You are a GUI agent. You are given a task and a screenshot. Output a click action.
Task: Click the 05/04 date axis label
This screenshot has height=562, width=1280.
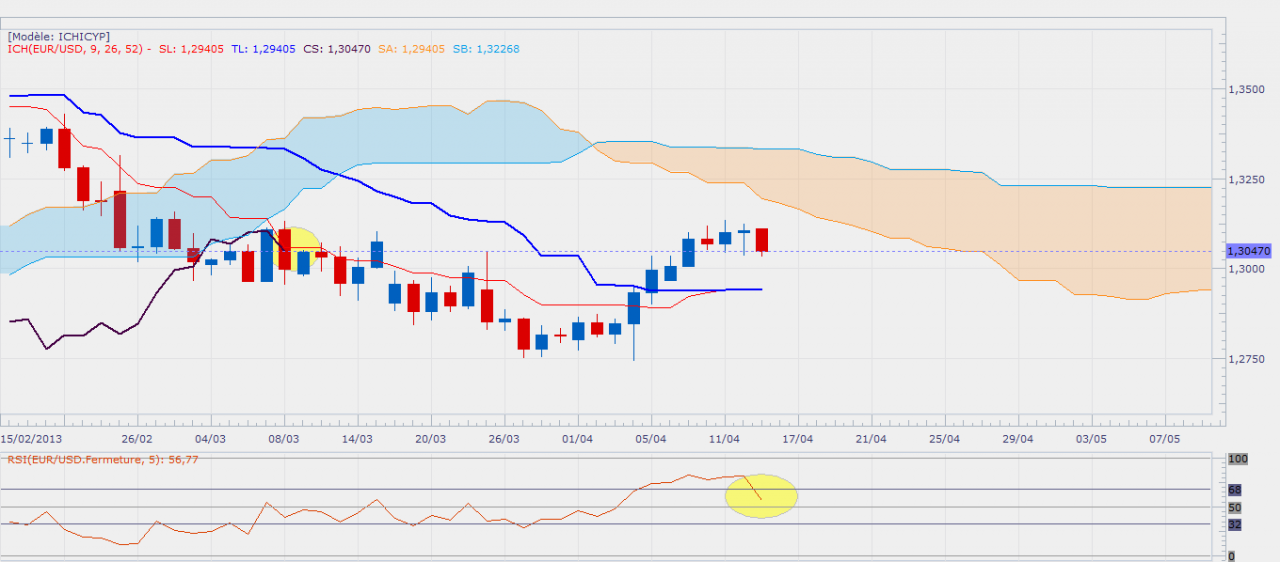(x=651, y=439)
